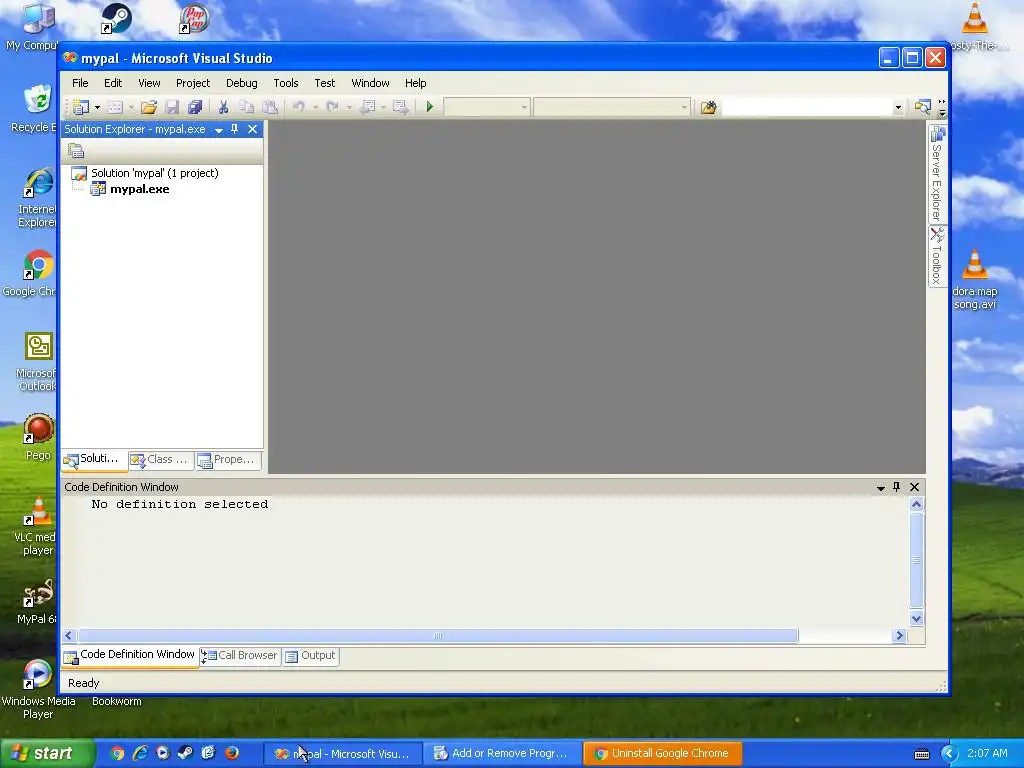Click the New Project toolbar icon
The height and width of the screenshot is (768, 1024).
coord(81,107)
